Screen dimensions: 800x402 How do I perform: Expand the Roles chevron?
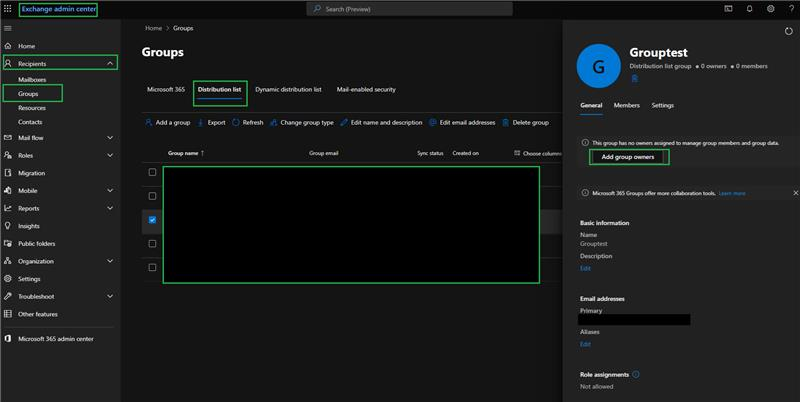(x=110, y=155)
